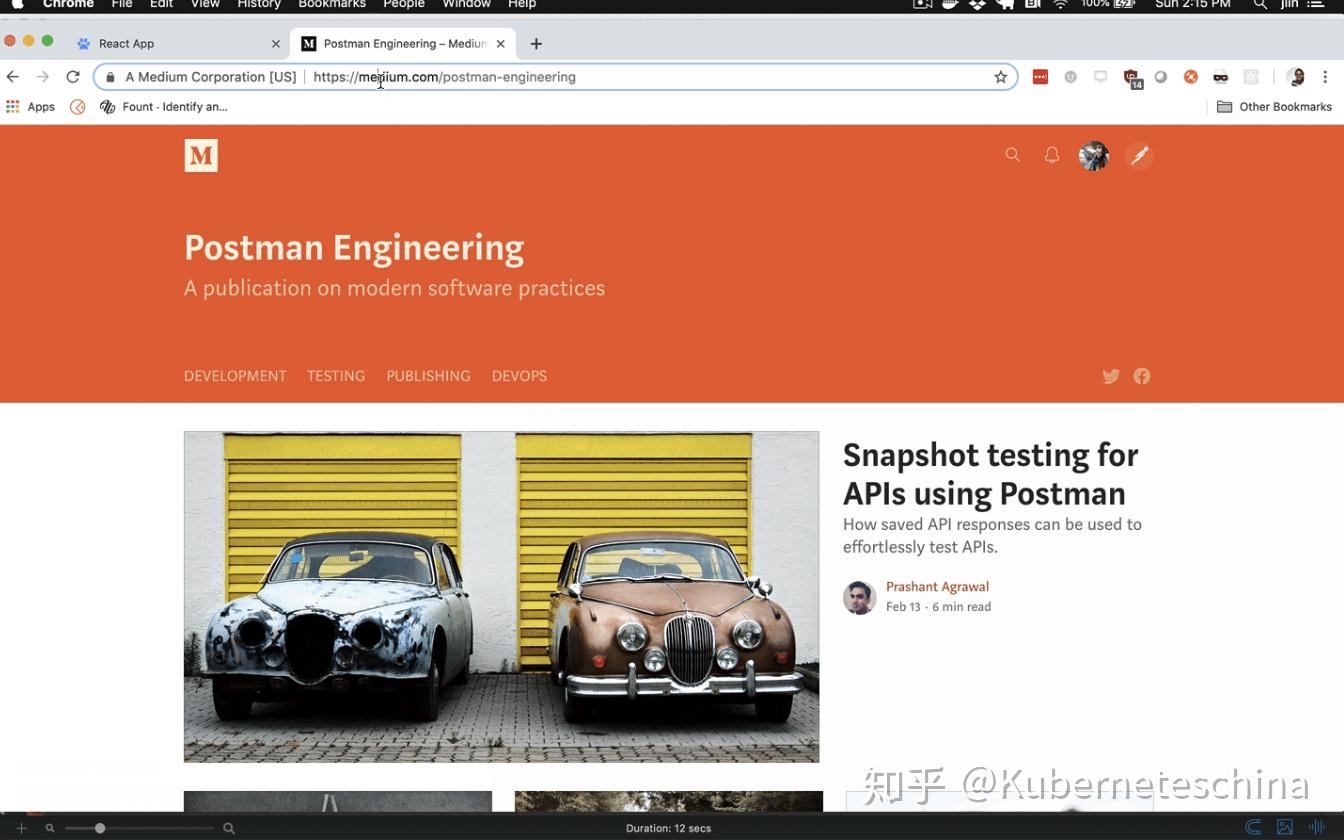Click the red LastPass extension icon
The image size is (1344, 840).
point(1040,77)
